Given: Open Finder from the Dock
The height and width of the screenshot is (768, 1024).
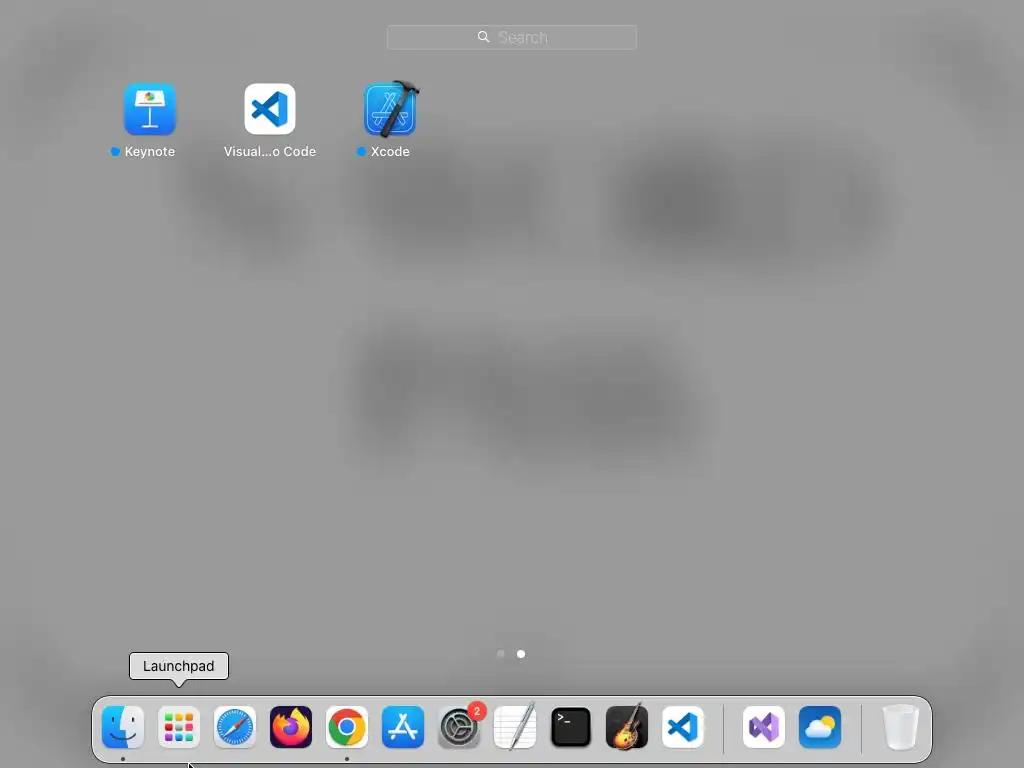Looking at the screenshot, I should tap(123, 727).
